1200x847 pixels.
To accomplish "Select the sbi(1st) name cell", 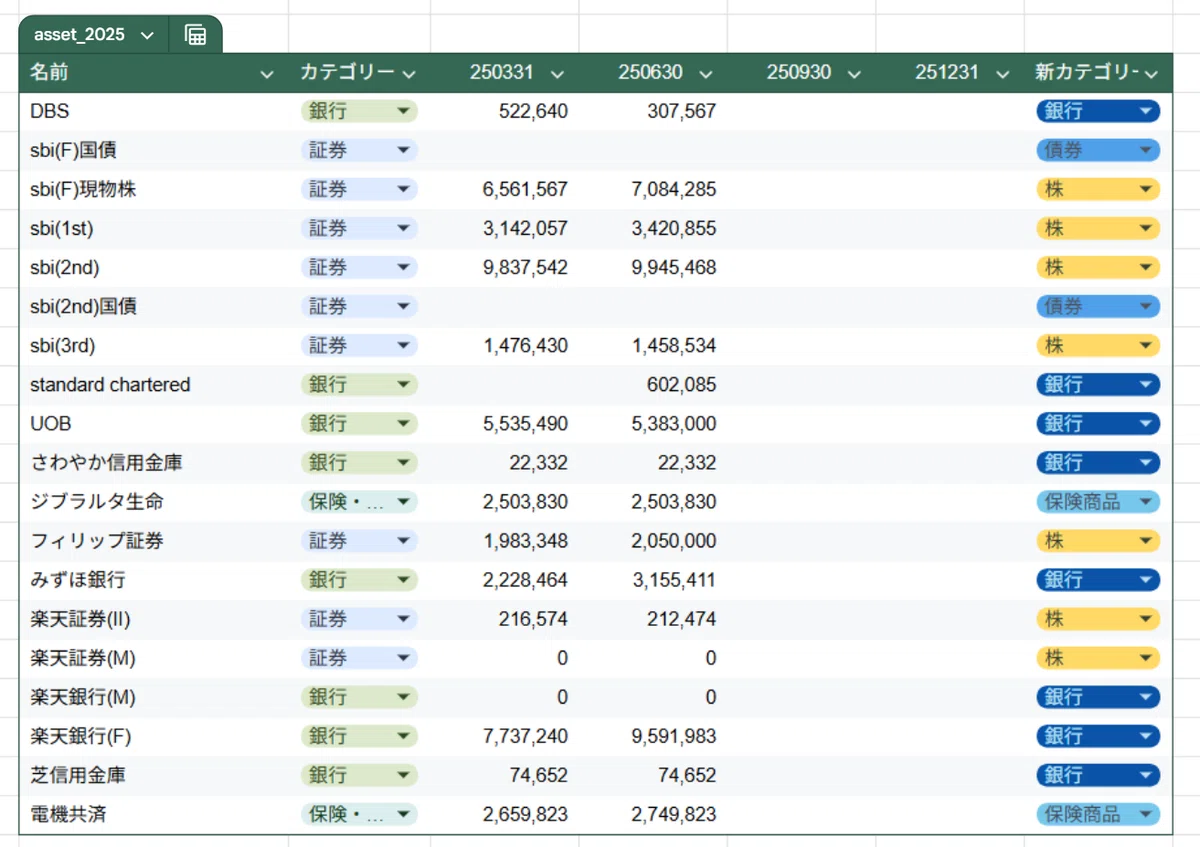I will coord(154,228).
